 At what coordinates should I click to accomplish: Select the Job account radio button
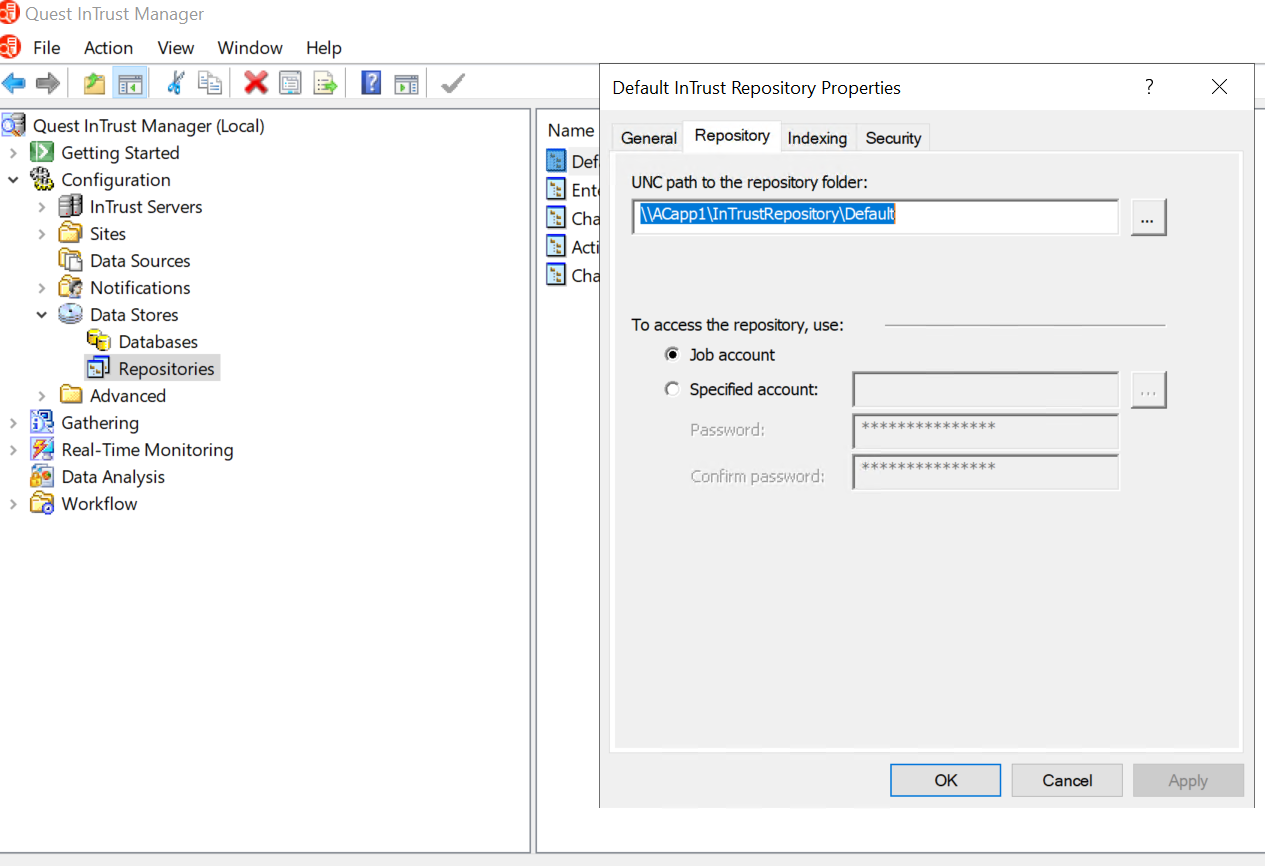(x=672, y=355)
